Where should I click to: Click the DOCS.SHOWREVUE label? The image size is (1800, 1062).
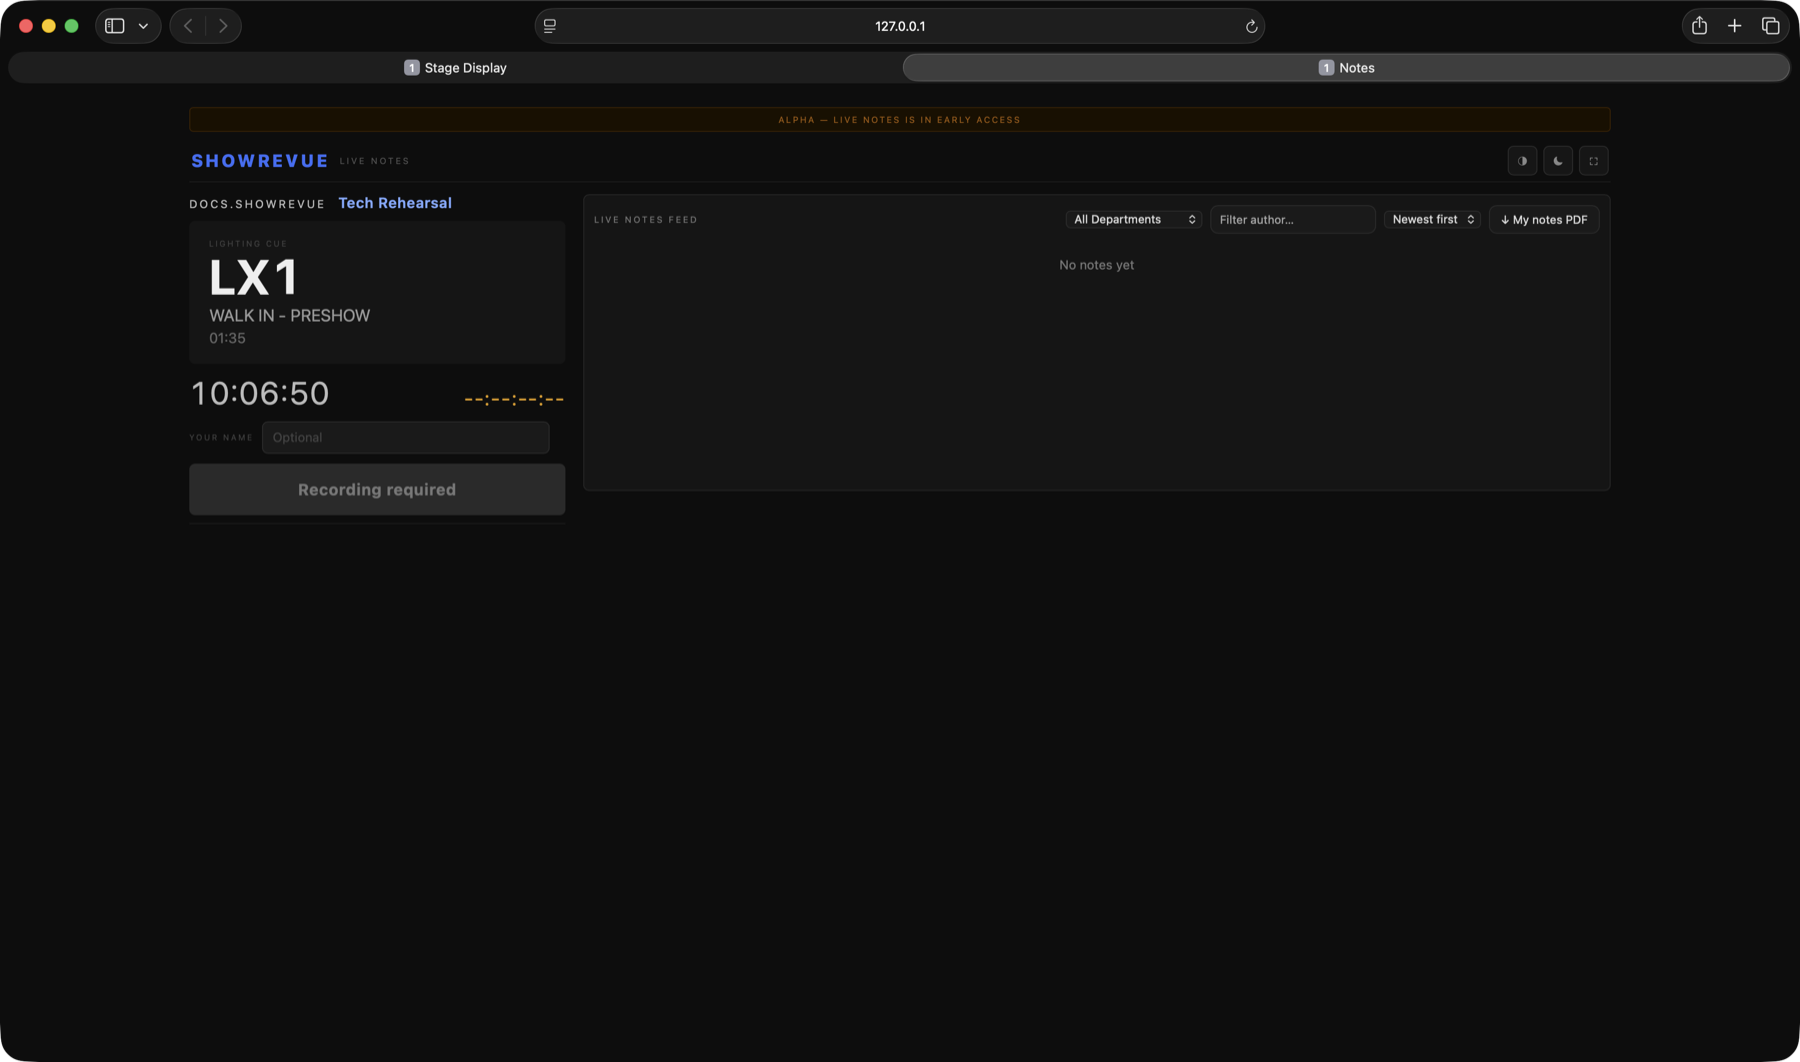pos(257,204)
